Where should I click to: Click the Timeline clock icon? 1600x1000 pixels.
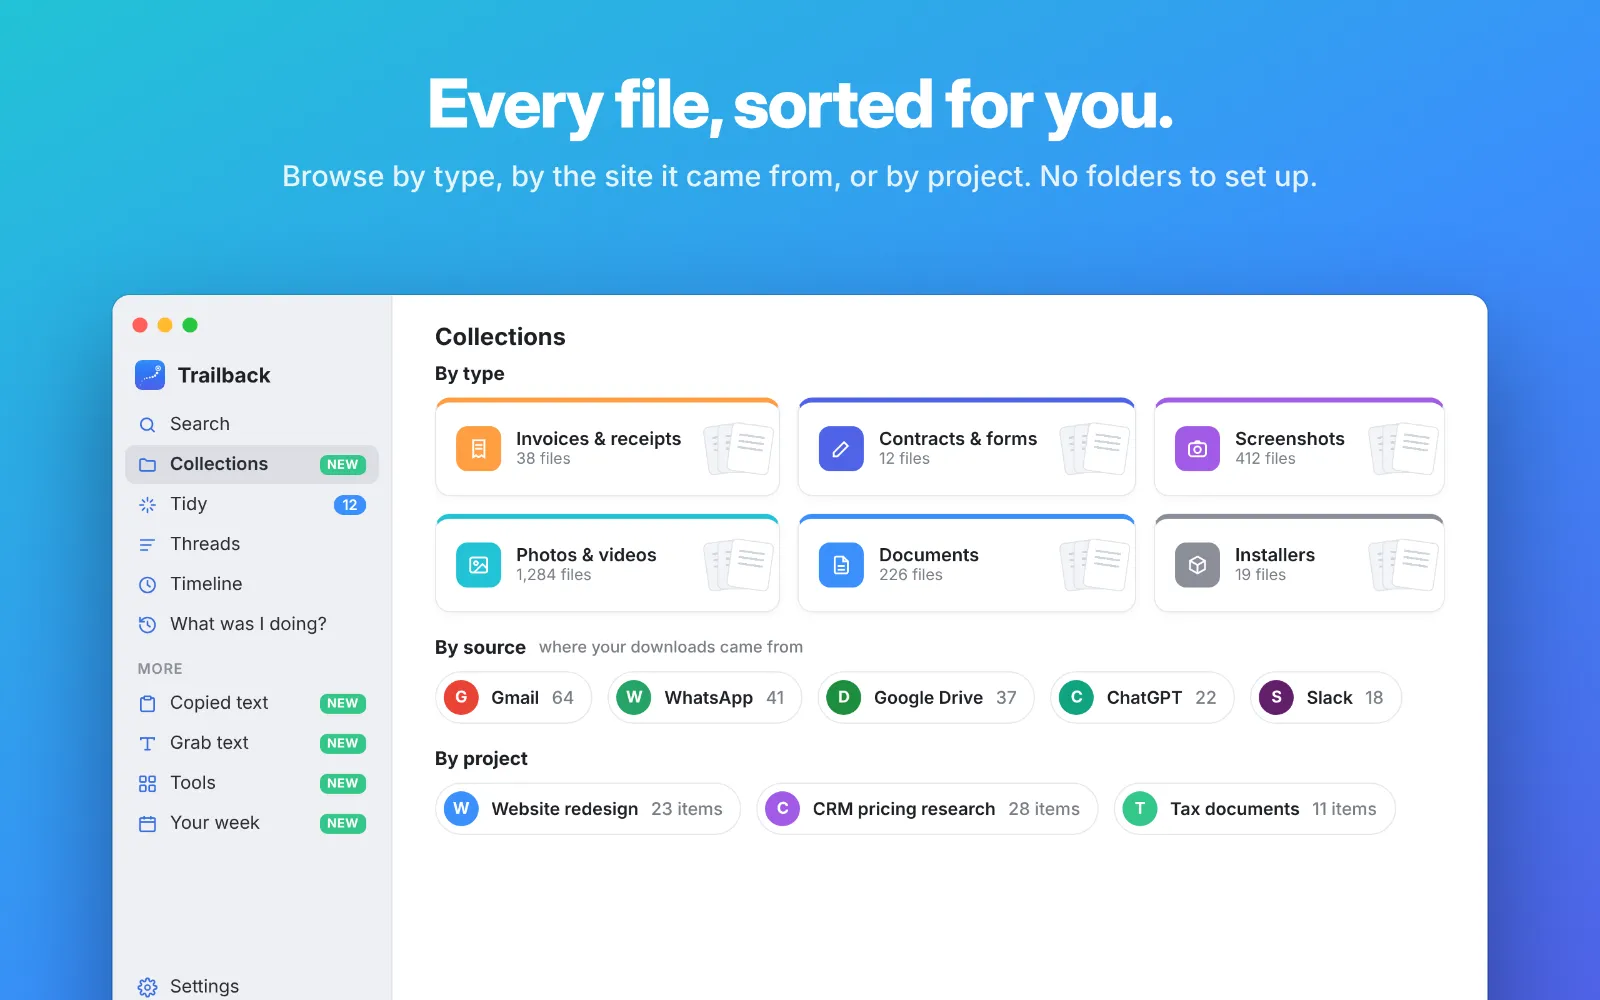147,585
